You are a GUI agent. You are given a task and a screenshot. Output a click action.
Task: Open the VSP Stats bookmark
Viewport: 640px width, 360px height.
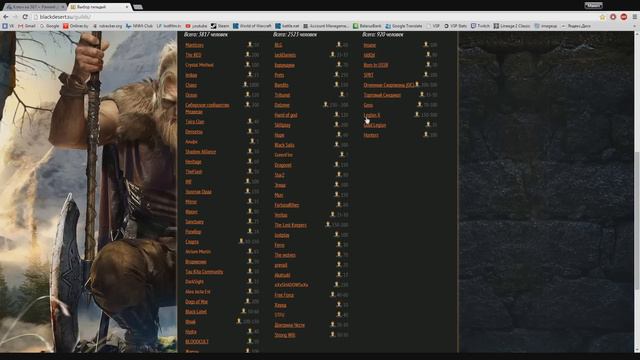pos(455,26)
